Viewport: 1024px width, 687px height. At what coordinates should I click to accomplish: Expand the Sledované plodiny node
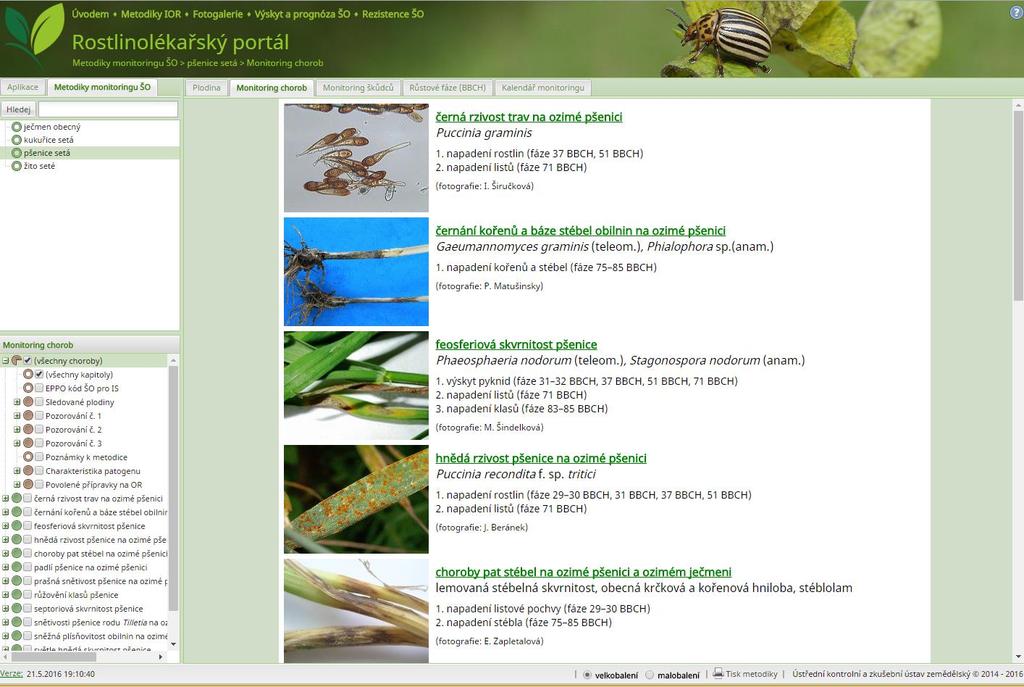(x=17, y=402)
